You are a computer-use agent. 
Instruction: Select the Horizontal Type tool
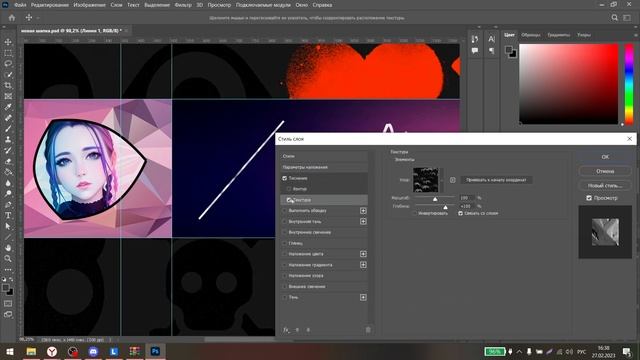(x=8, y=215)
